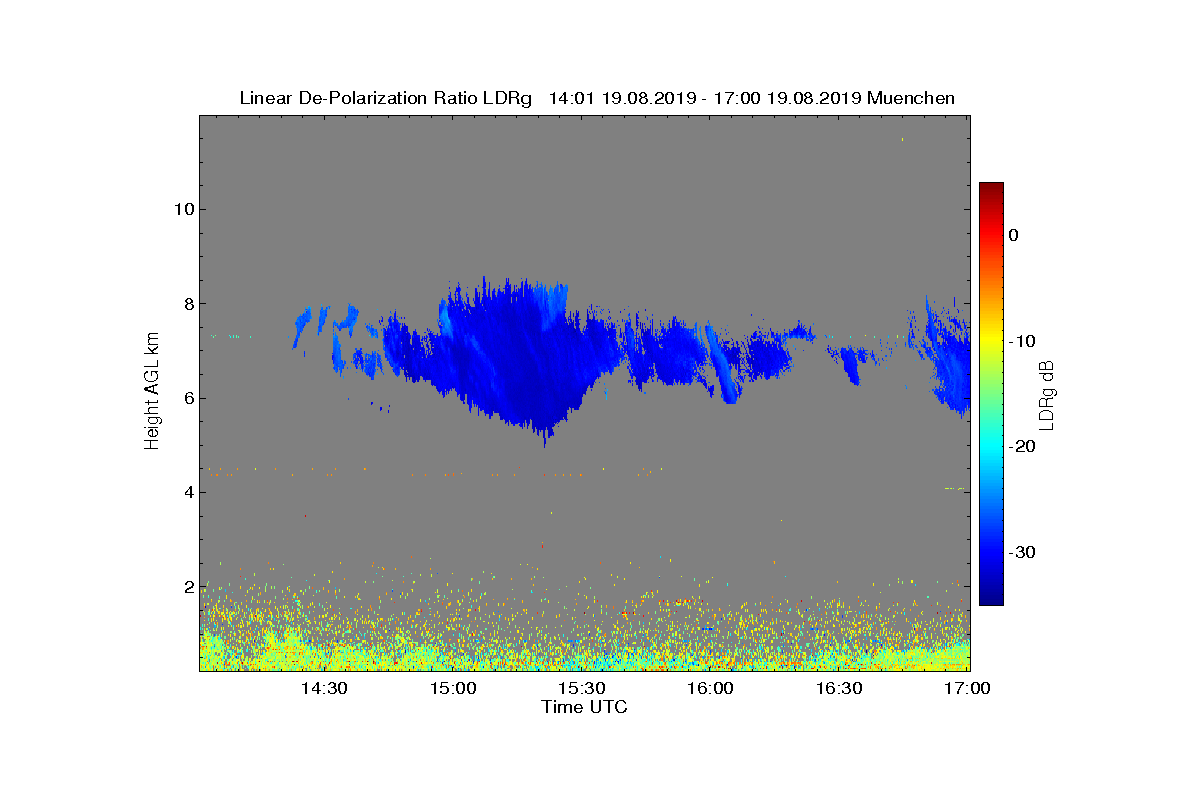Click the colorbar value '-10'
This screenshot has width=1200, height=800.
[x=1021, y=341]
